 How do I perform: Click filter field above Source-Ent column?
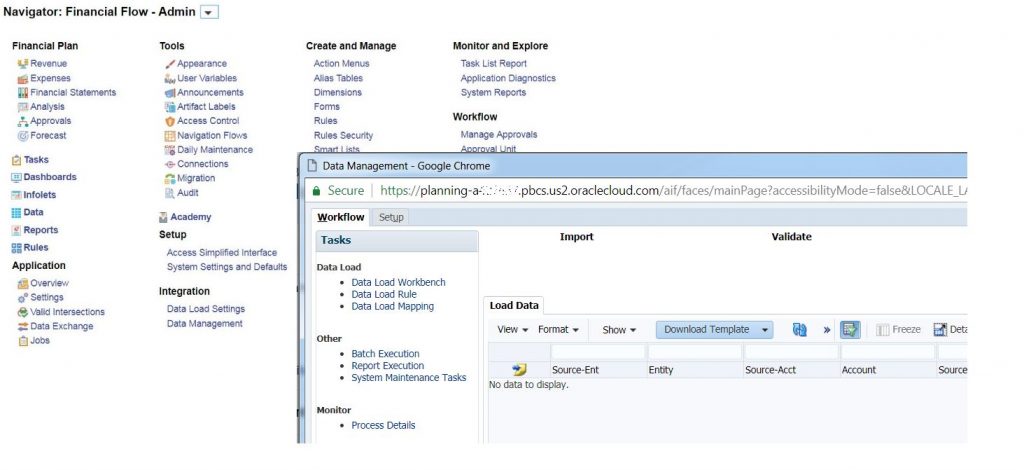tap(598, 352)
